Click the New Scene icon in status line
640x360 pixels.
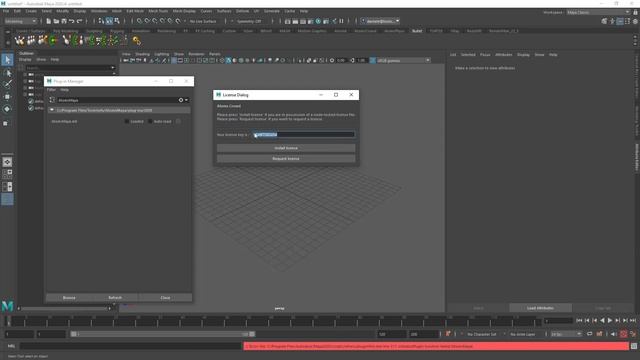click(x=49, y=21)
